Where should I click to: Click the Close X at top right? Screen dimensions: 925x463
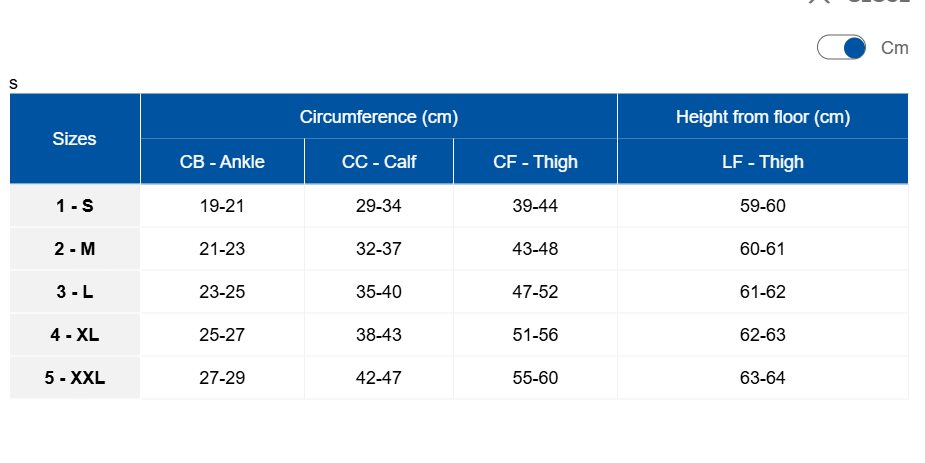click(x=819, y=2)
